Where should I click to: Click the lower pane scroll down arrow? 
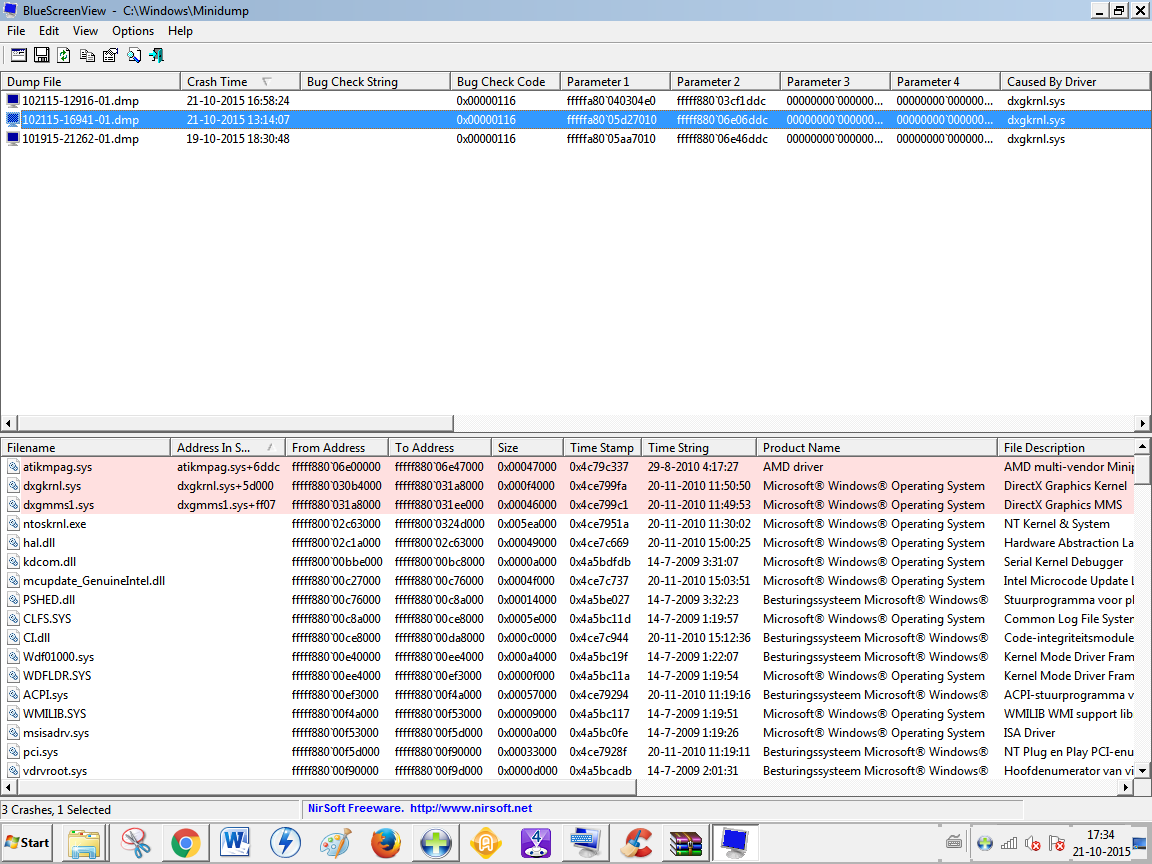pyautogui.click(x=1142, y=771)
